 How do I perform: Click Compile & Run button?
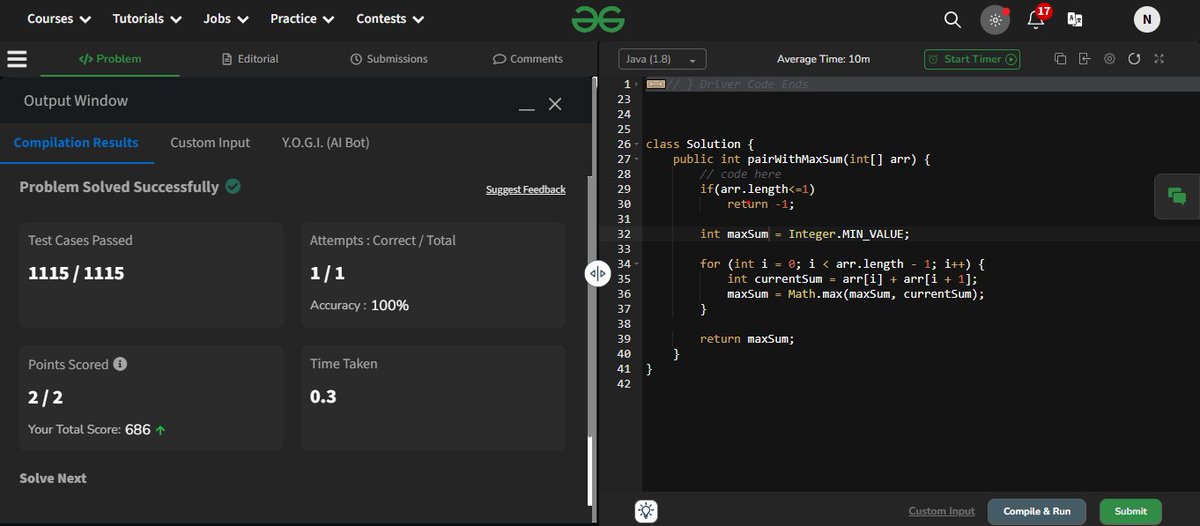click(1037, 511)
